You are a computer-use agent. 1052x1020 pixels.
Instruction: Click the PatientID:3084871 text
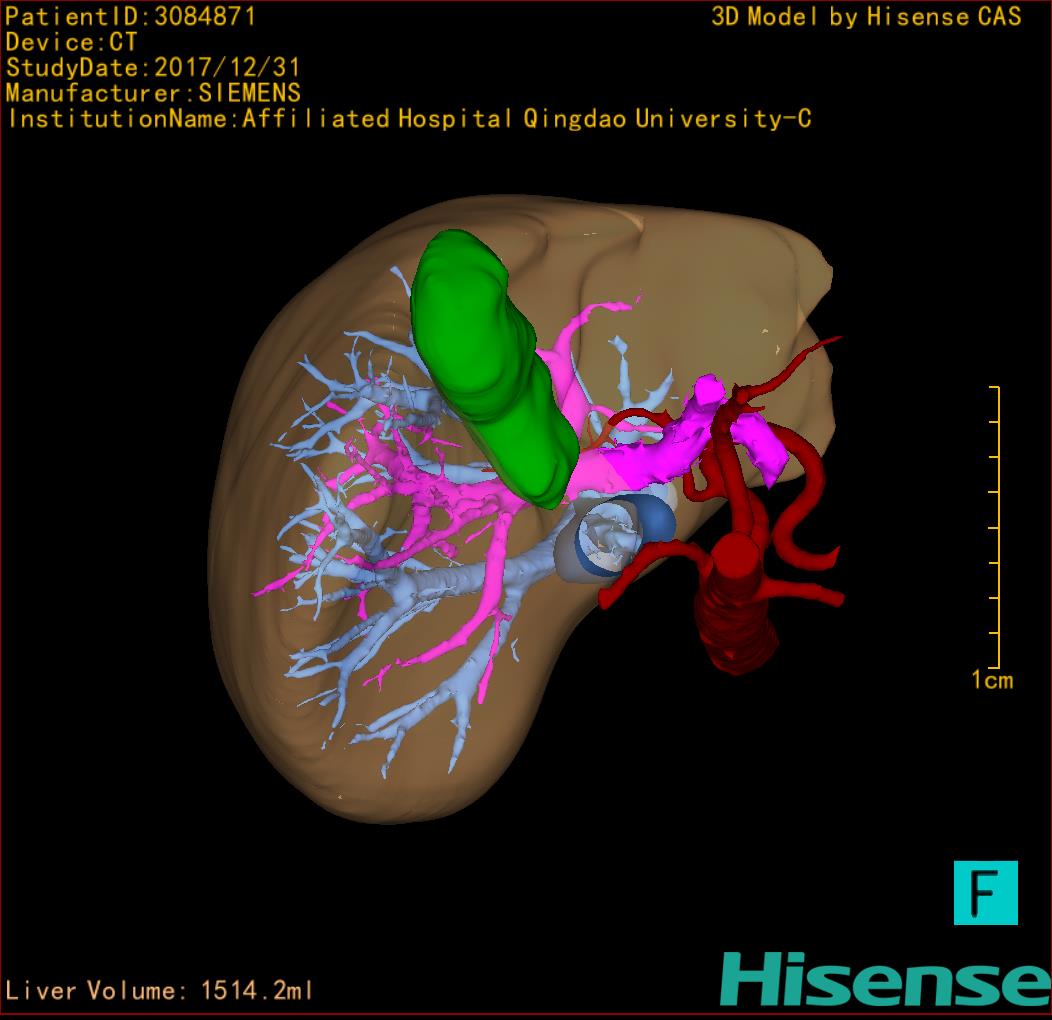[x=131, y=16]
